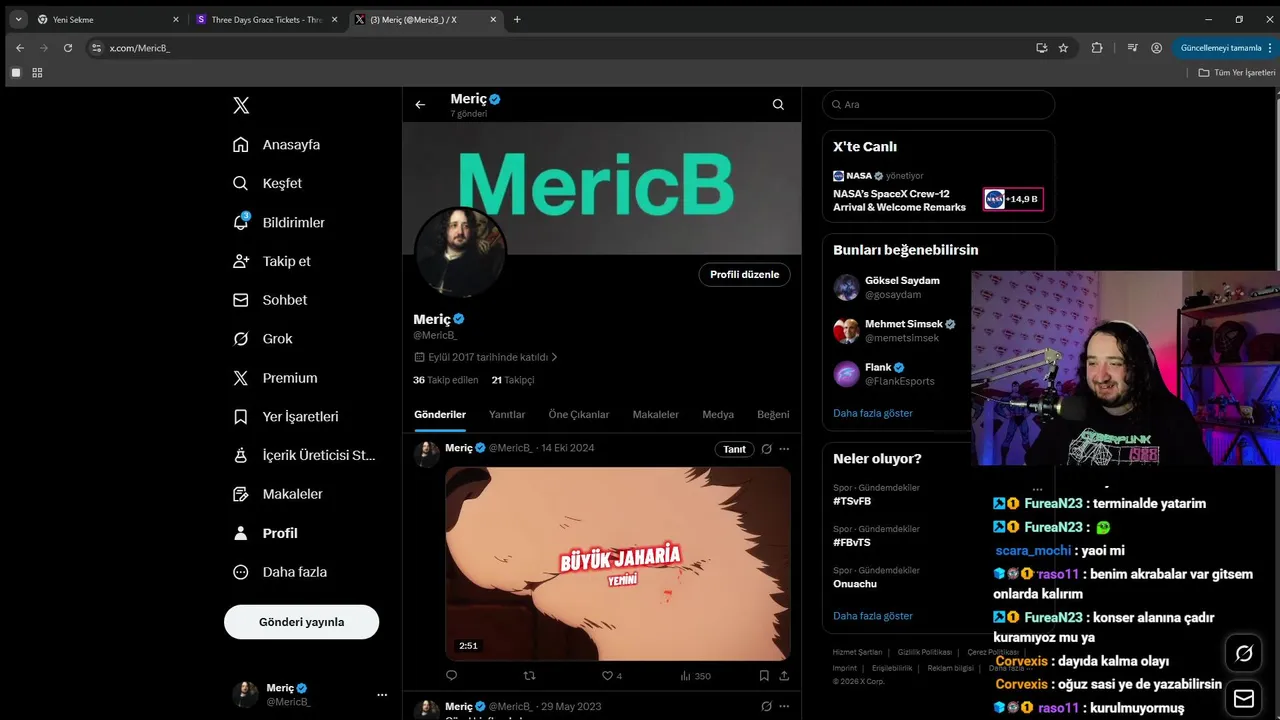Like the video post with 4 likes
Screen dimensions: 1280x720
[611, 676]
